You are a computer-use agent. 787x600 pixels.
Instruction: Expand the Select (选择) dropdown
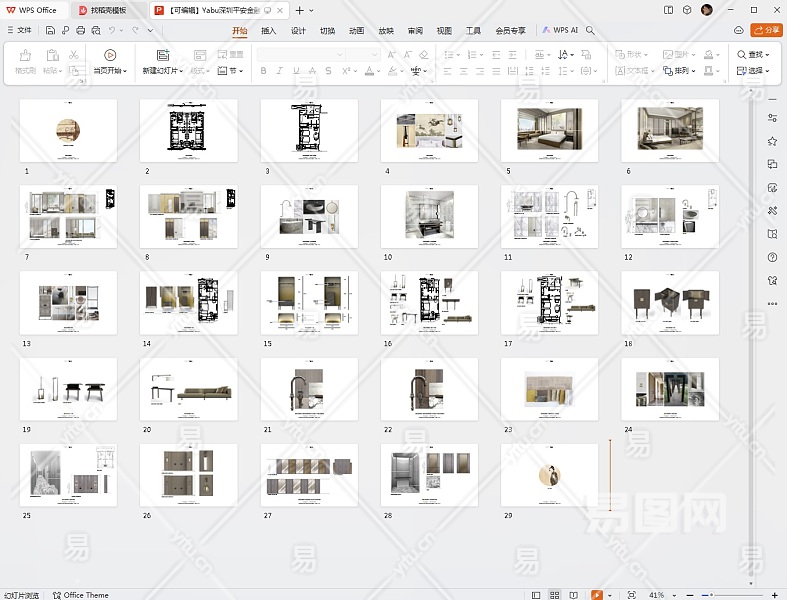click(753, 71)
